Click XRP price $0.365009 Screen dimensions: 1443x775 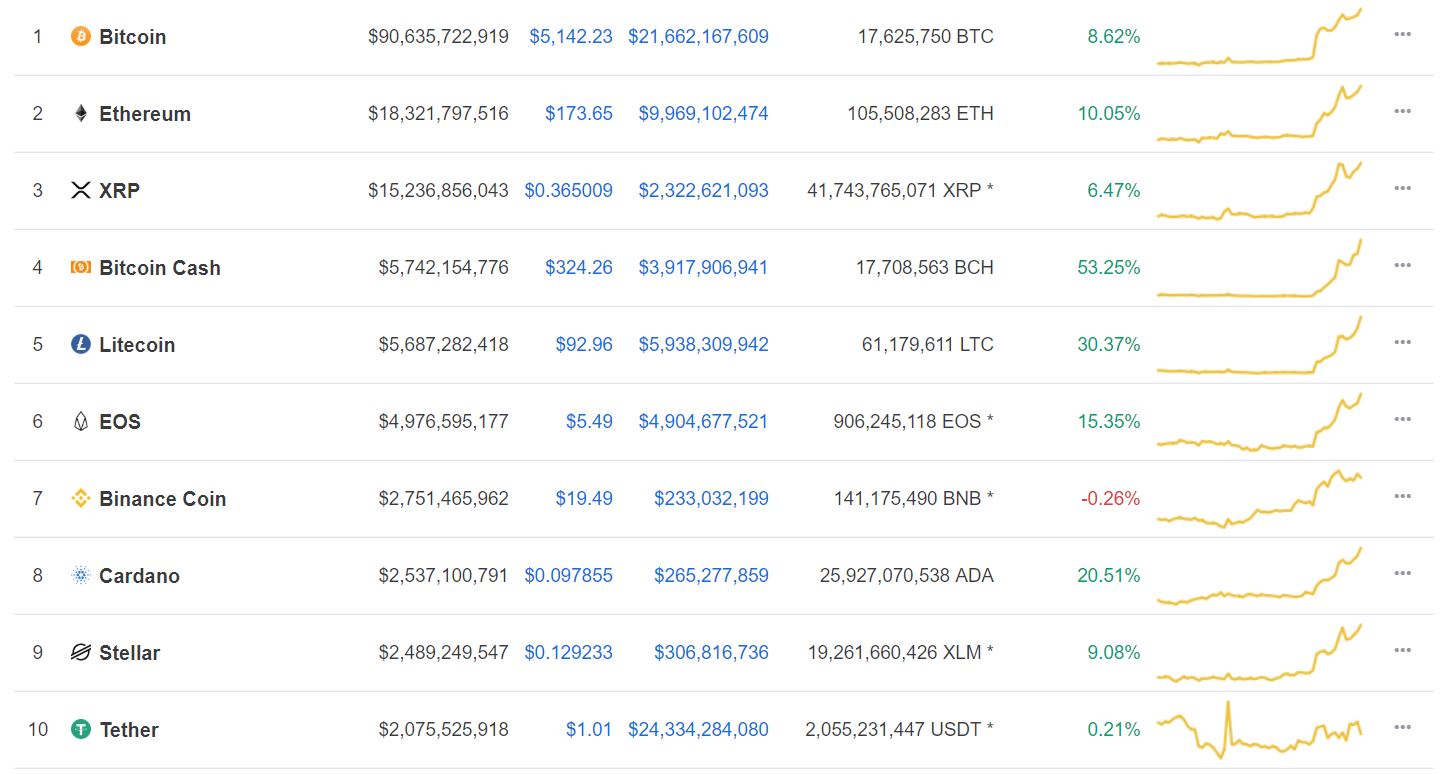(569, 190)
